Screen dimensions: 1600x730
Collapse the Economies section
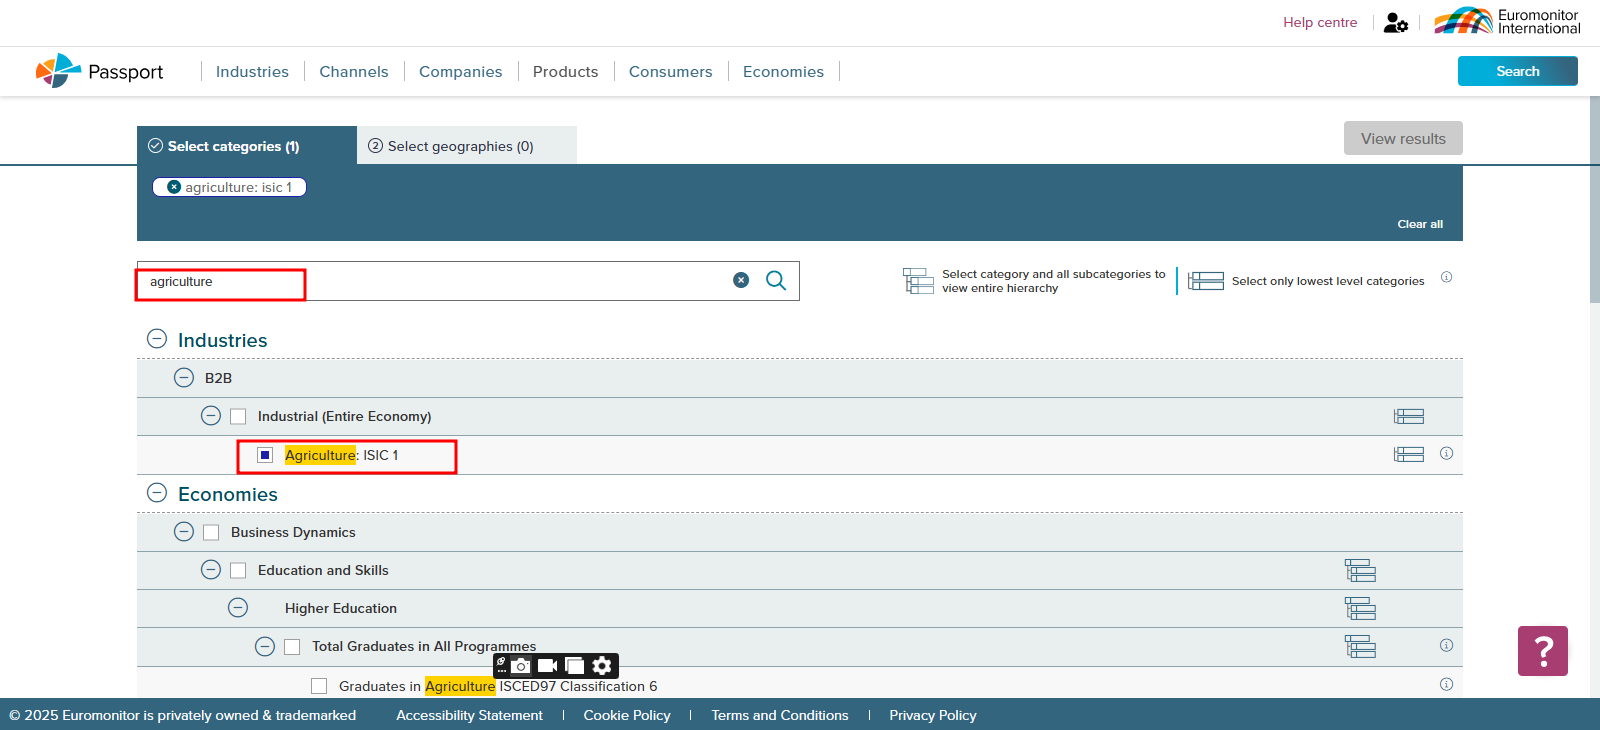click(x=157, y=493)
